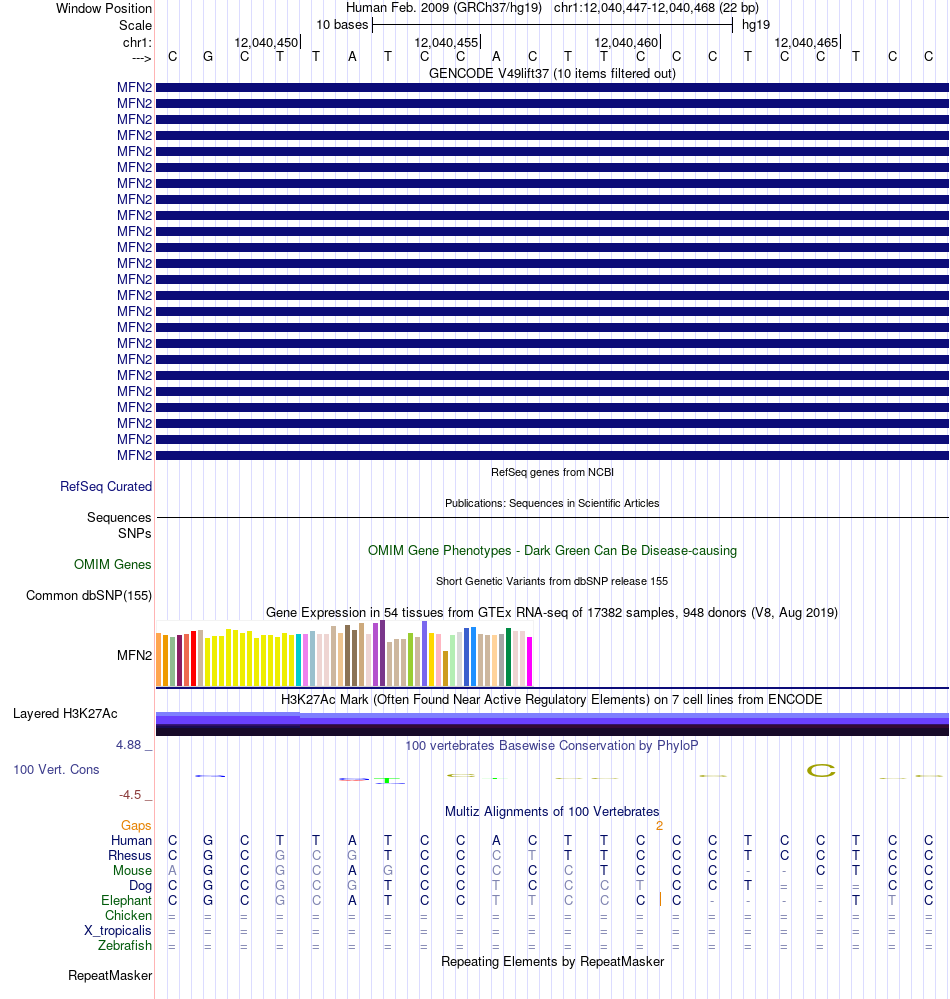Click the dark green bar in GTEx chart
Screen dimensions: 950x999
click(x=508, y=657)
